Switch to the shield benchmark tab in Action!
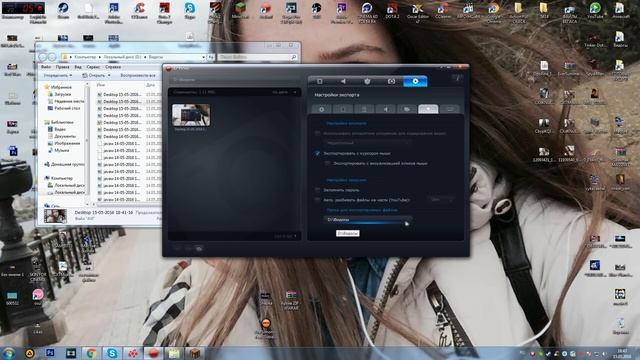640x360 pixels. coord(367,81)
